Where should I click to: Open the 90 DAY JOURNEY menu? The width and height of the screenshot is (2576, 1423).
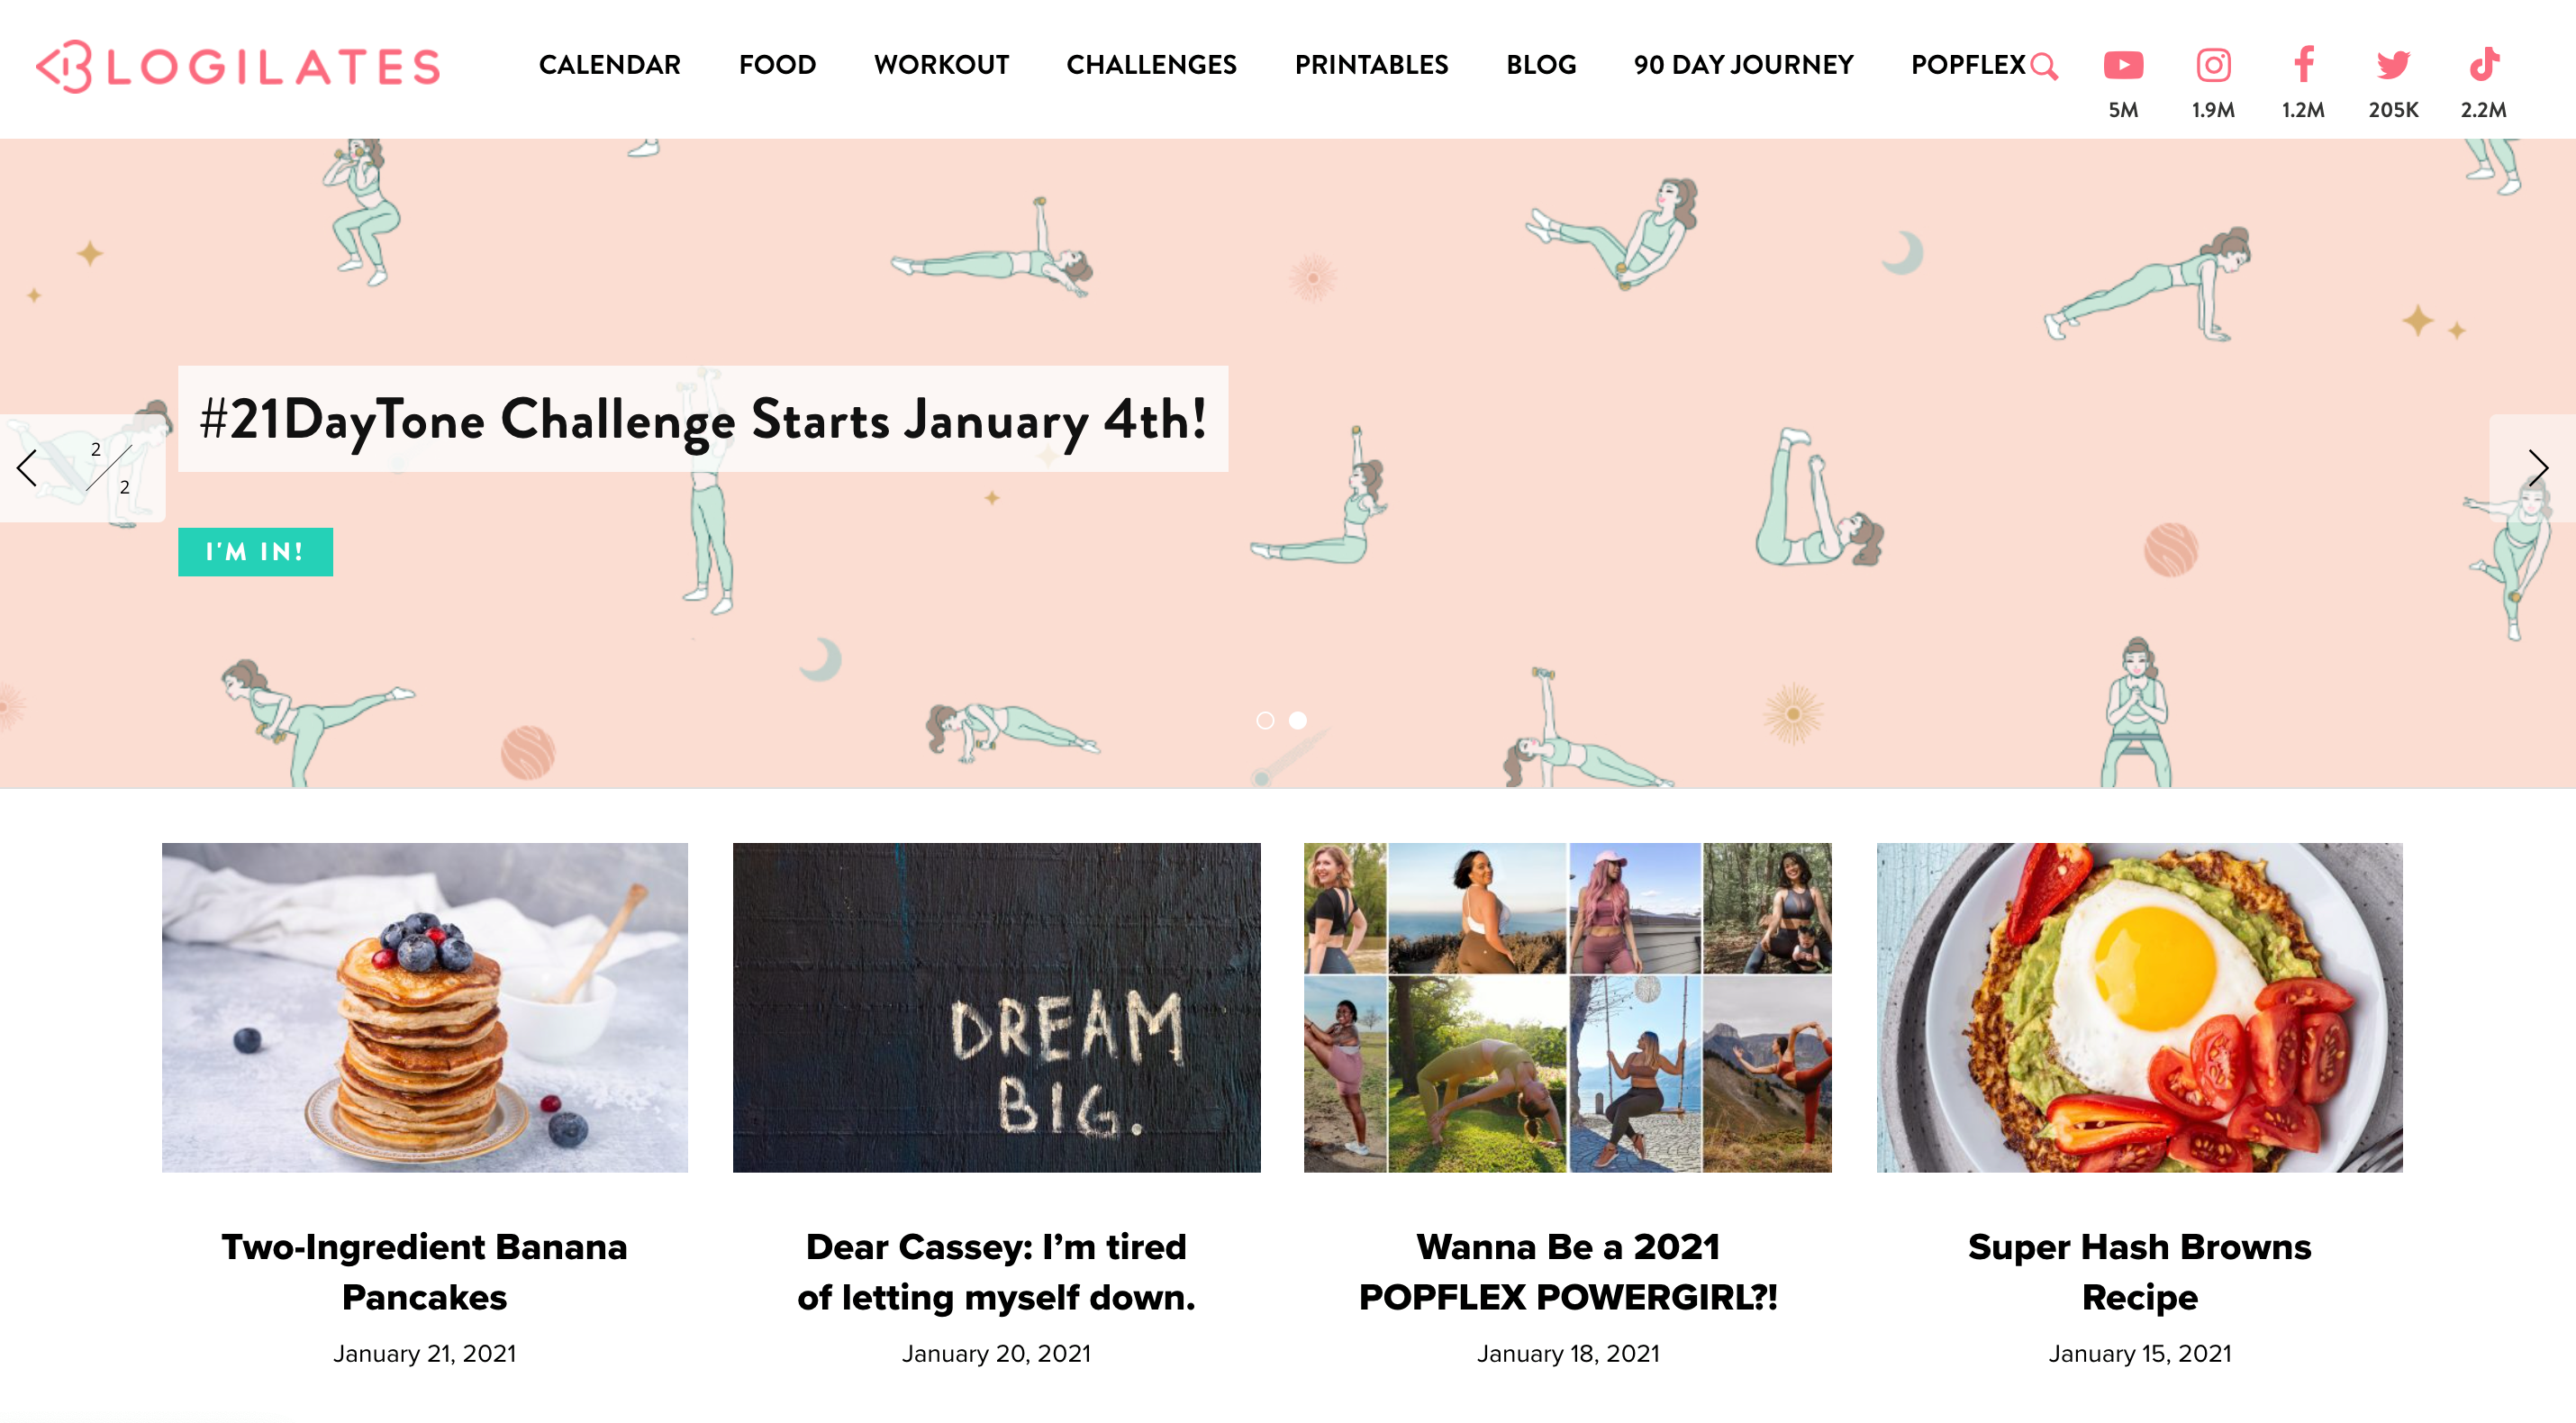point(1743,65)
